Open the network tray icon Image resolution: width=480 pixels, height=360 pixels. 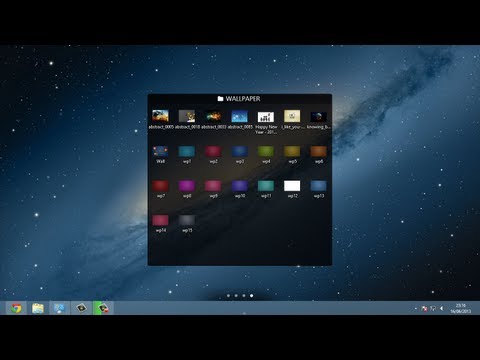pyautogui.click(x=433, y=309)
